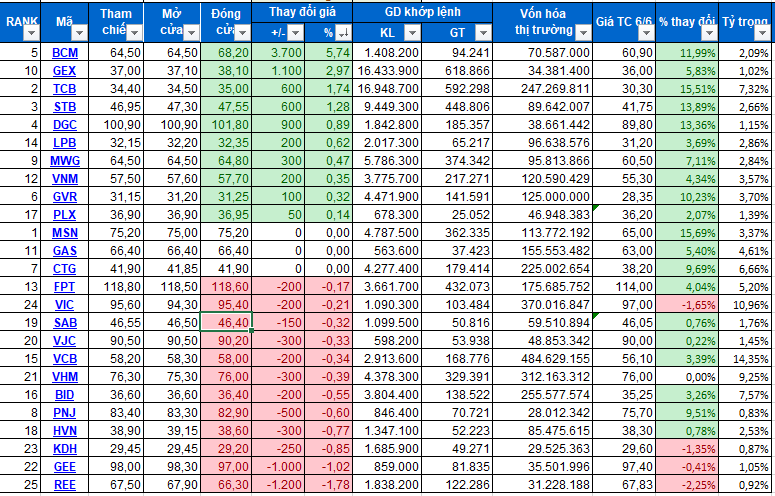Follow the GAS ticker link
Image resolution: width=775 pixels, height=496 pixels.
pos(65,251)
